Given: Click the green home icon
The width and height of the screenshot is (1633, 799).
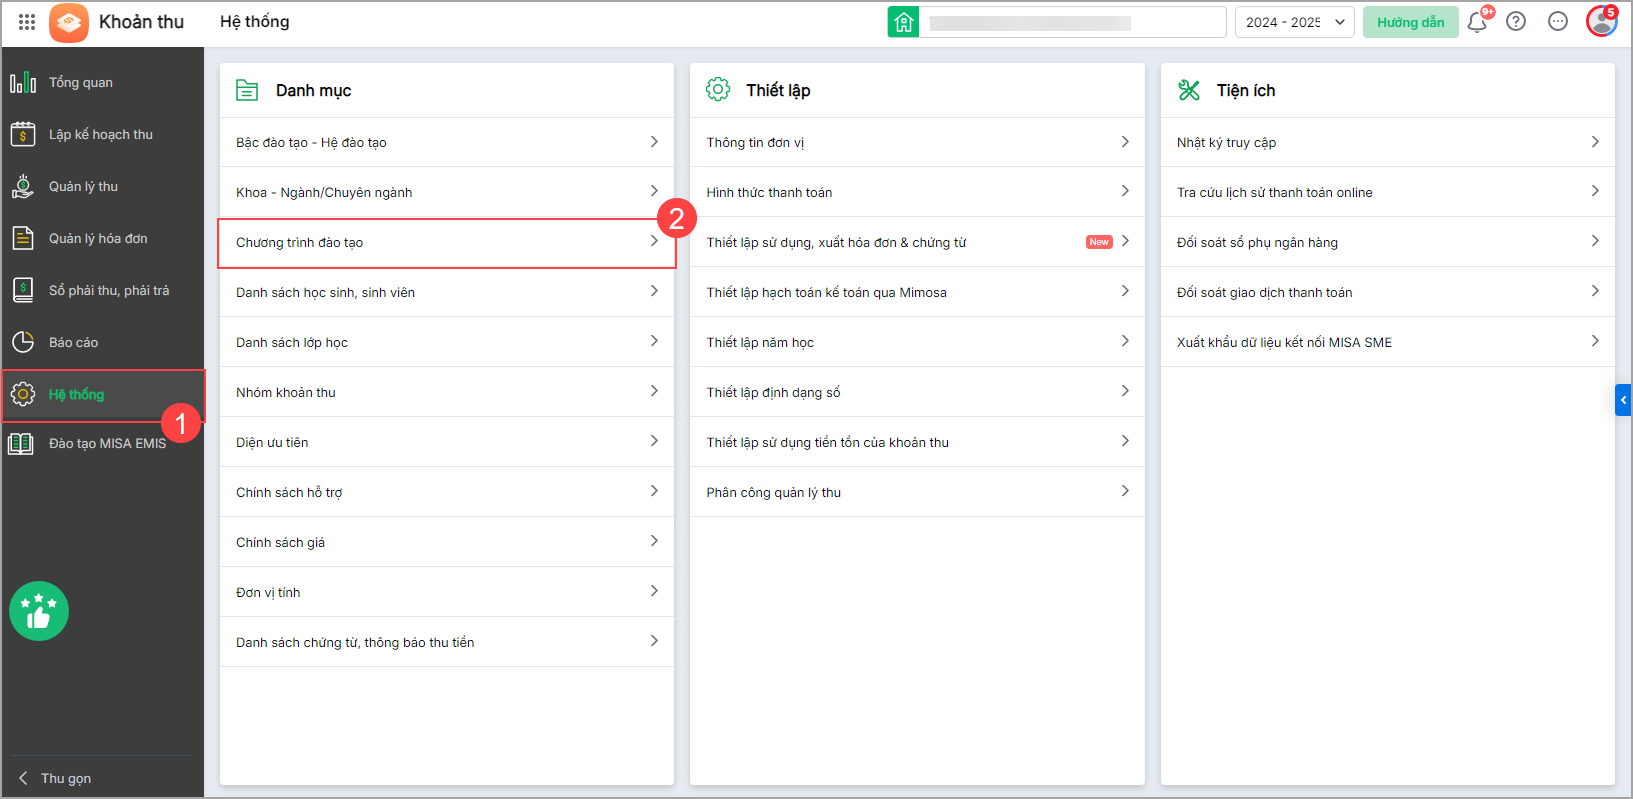Looking at the screenshot, I should click(903, 22).
